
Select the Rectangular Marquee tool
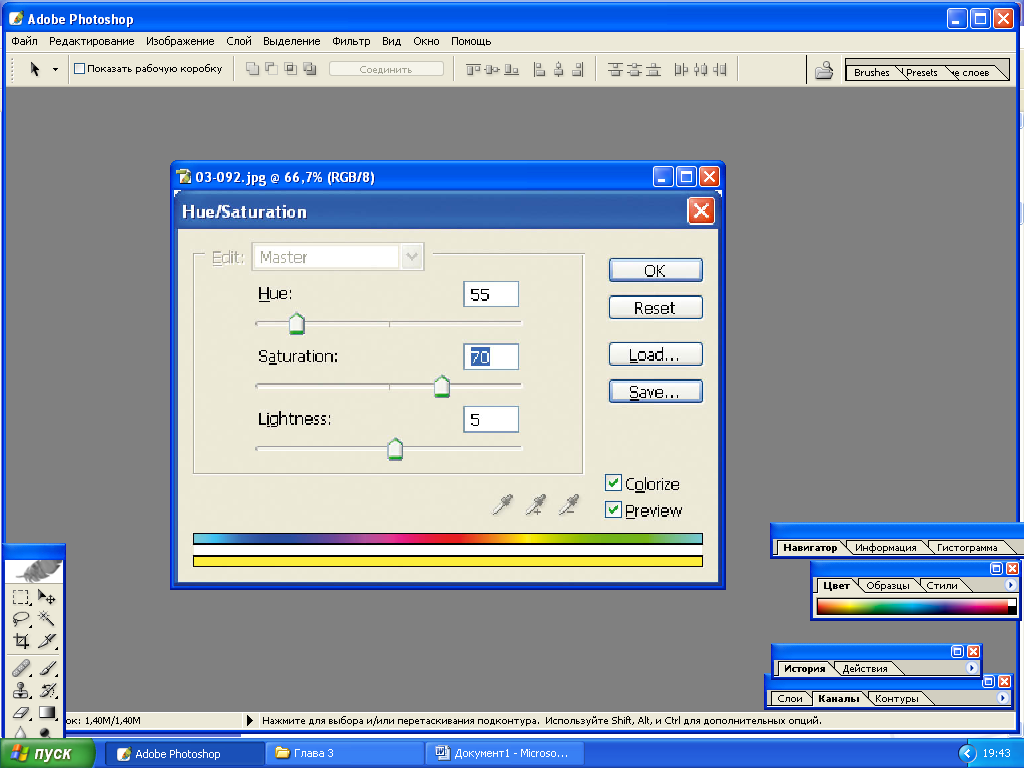coord(21,597)
